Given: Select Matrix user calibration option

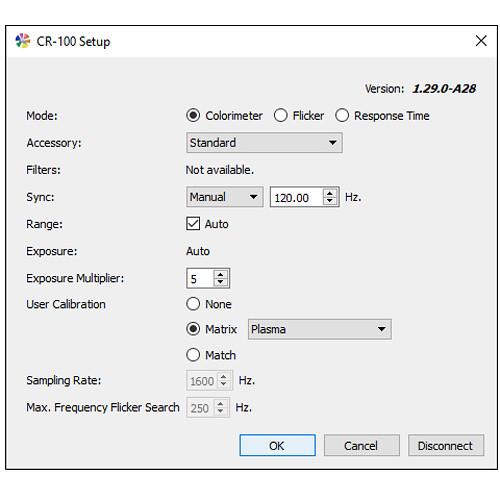Looking at the screenshot, I should pyautogui.click(x=193, y=329).
